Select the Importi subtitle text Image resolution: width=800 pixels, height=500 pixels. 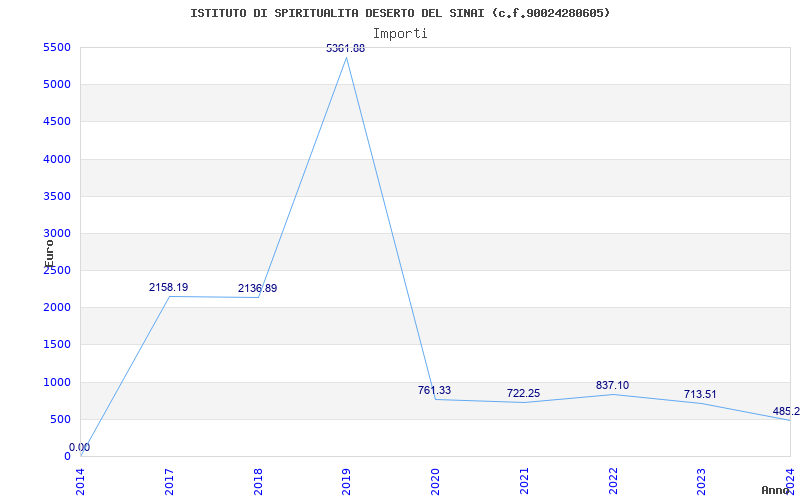click(400, 34)
